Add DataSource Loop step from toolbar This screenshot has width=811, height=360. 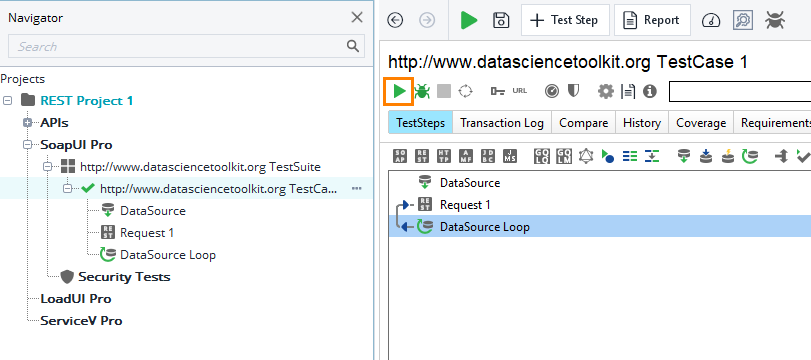coord(749,156)
